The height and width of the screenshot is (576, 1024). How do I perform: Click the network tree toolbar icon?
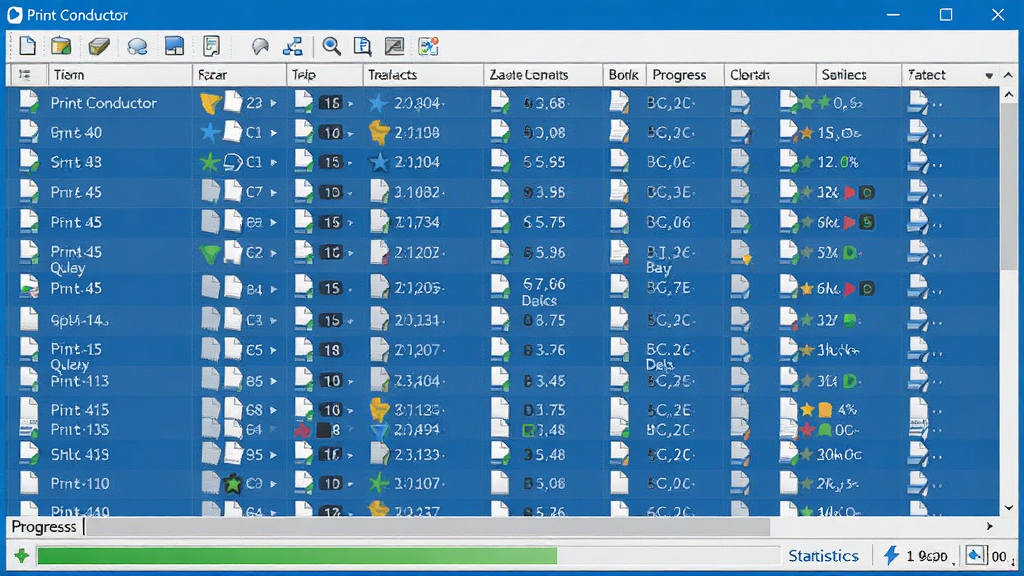(x=293, y=46)
